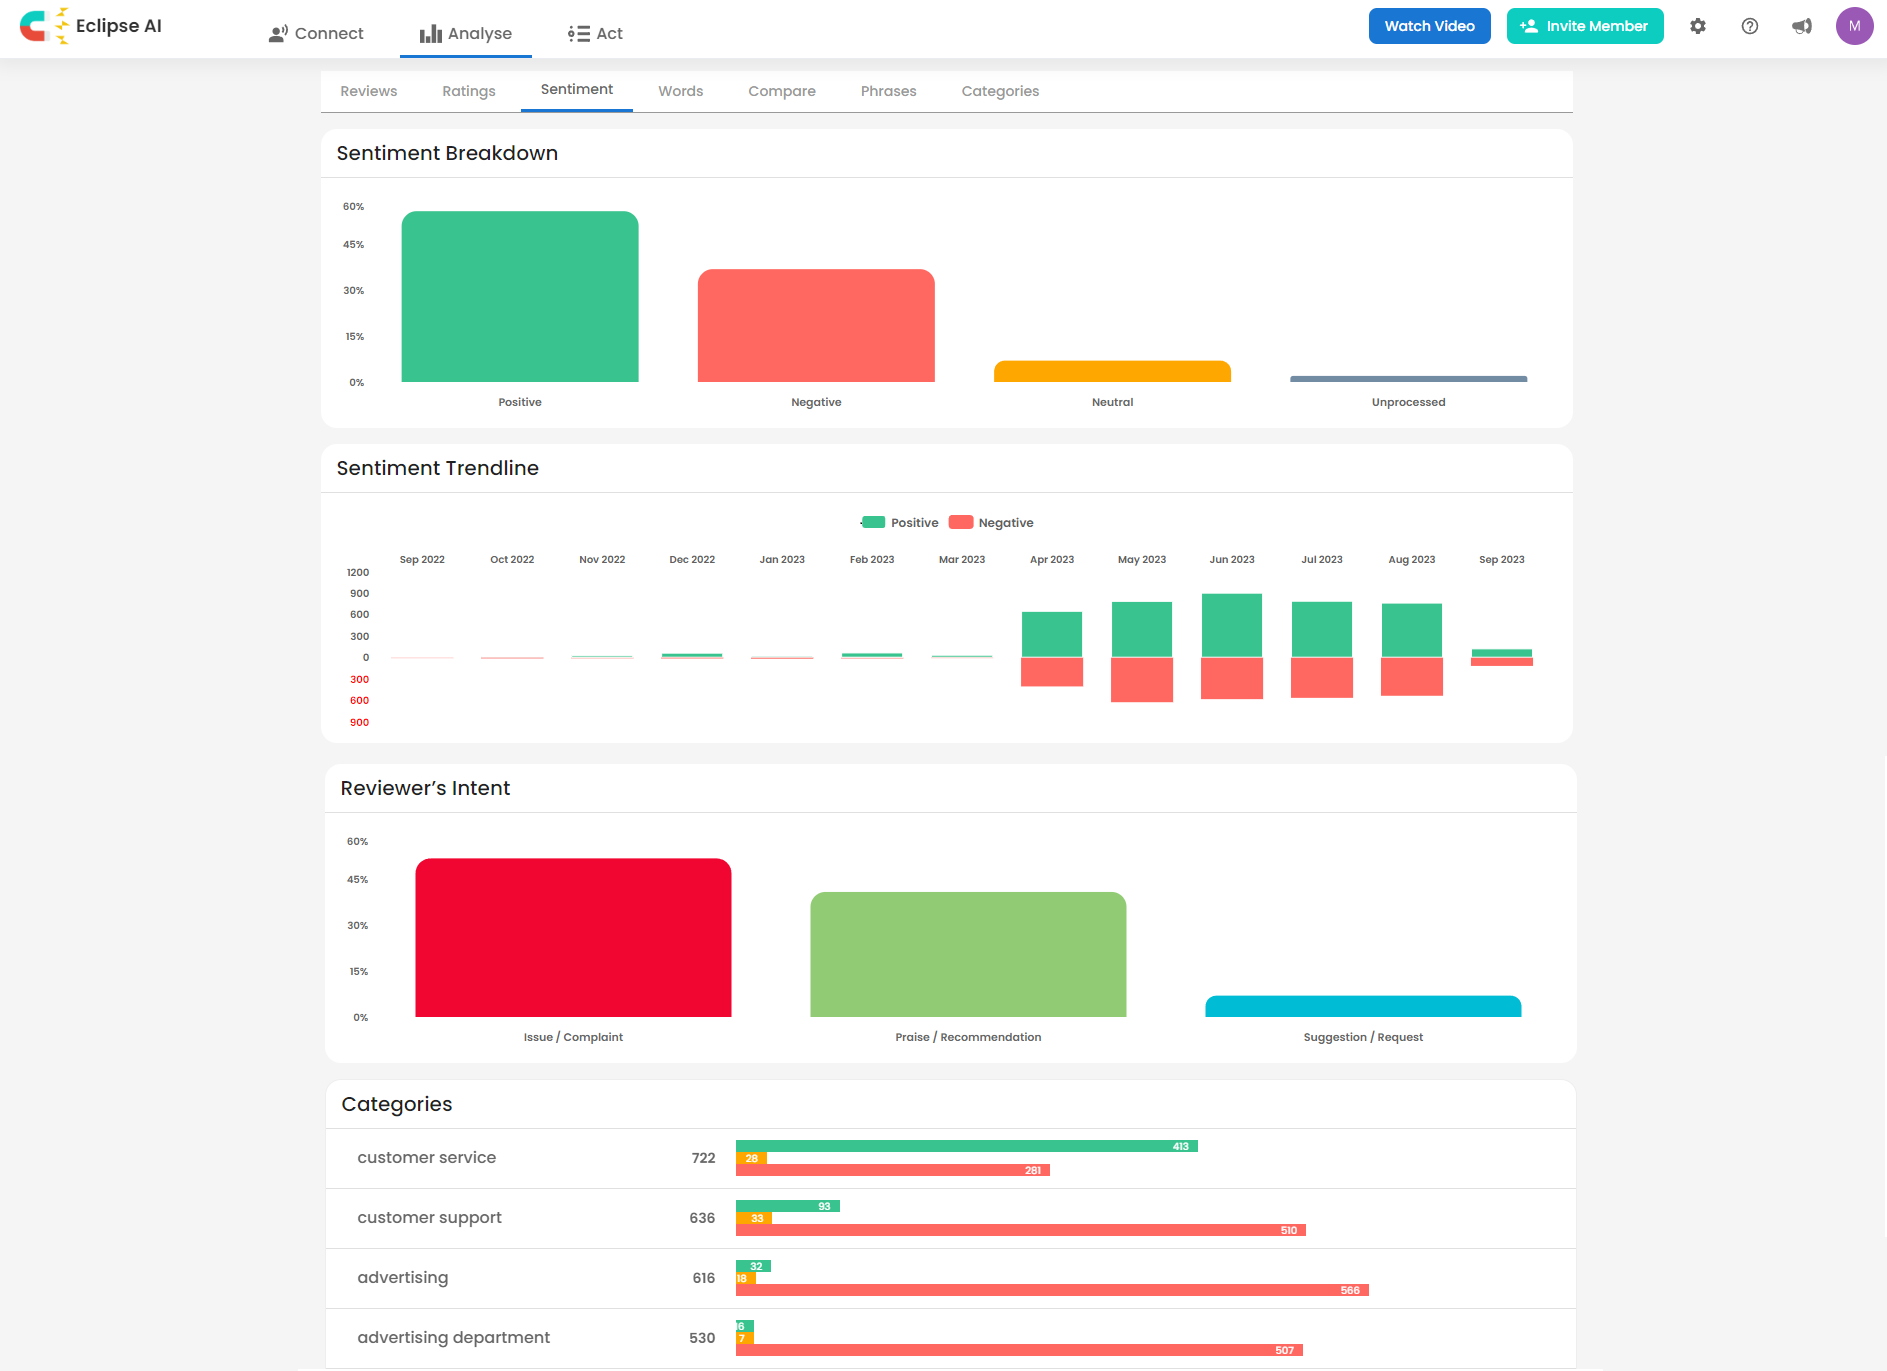This screenshot has width=1887, height=1371.
Task: Open the customer service category row
Action: coord(951,1158)
